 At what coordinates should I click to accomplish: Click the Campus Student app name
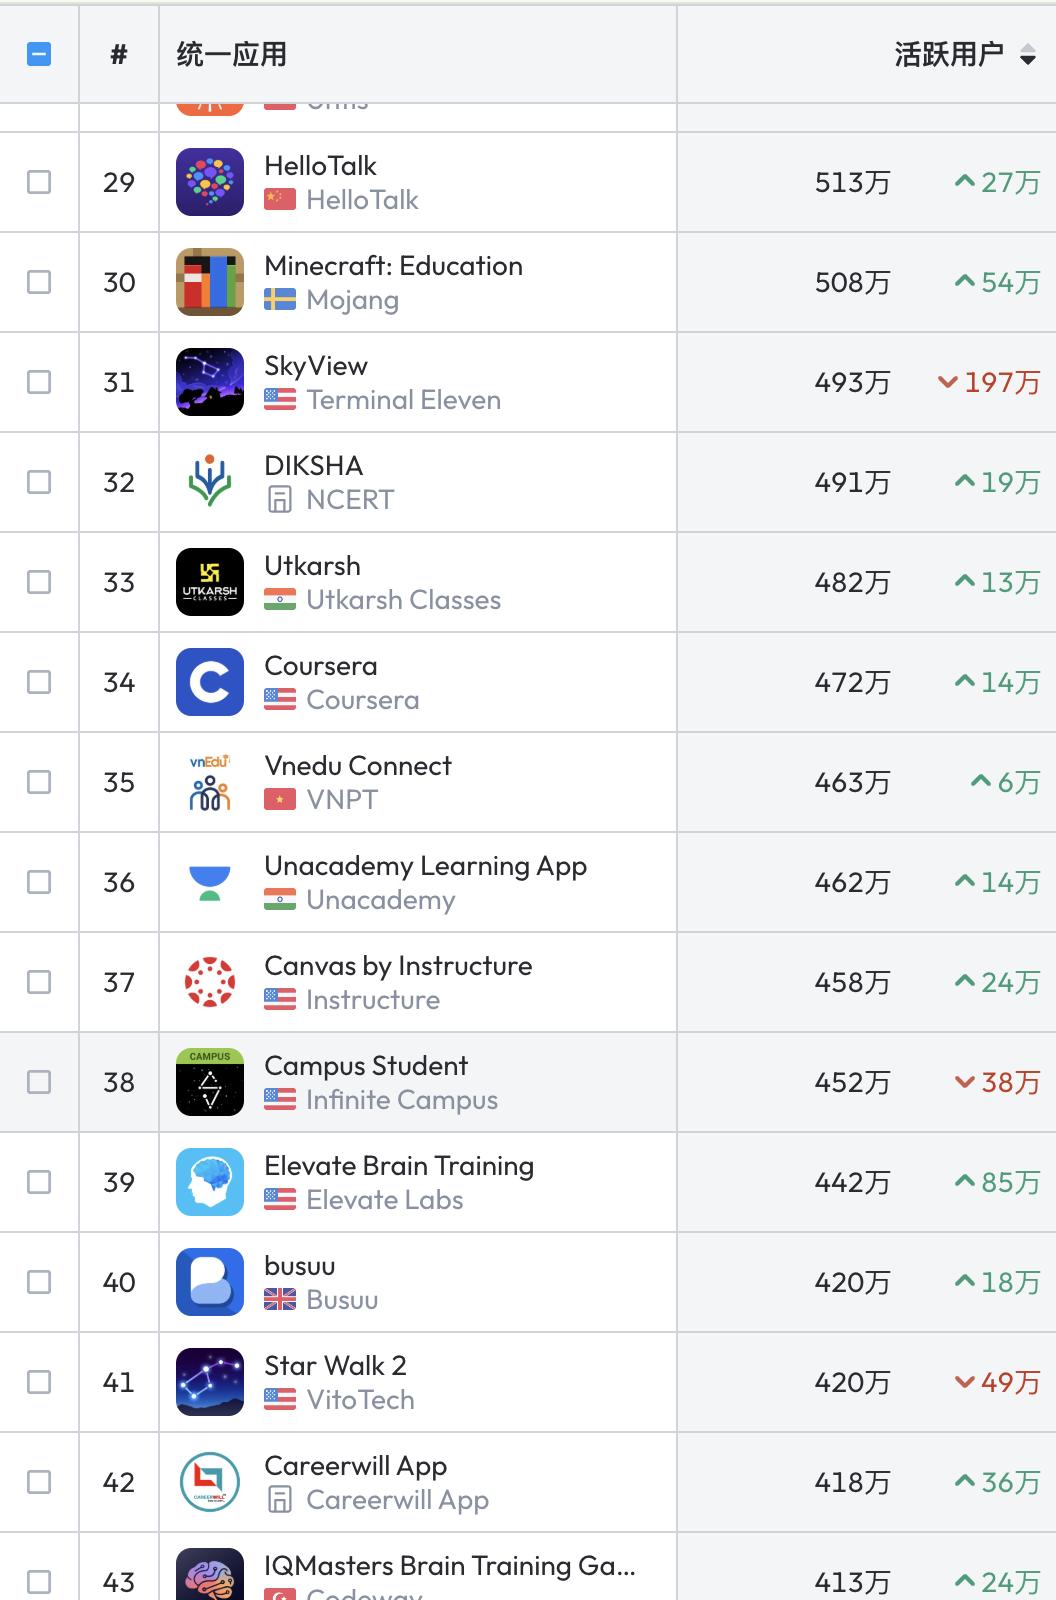[366, 1066]
